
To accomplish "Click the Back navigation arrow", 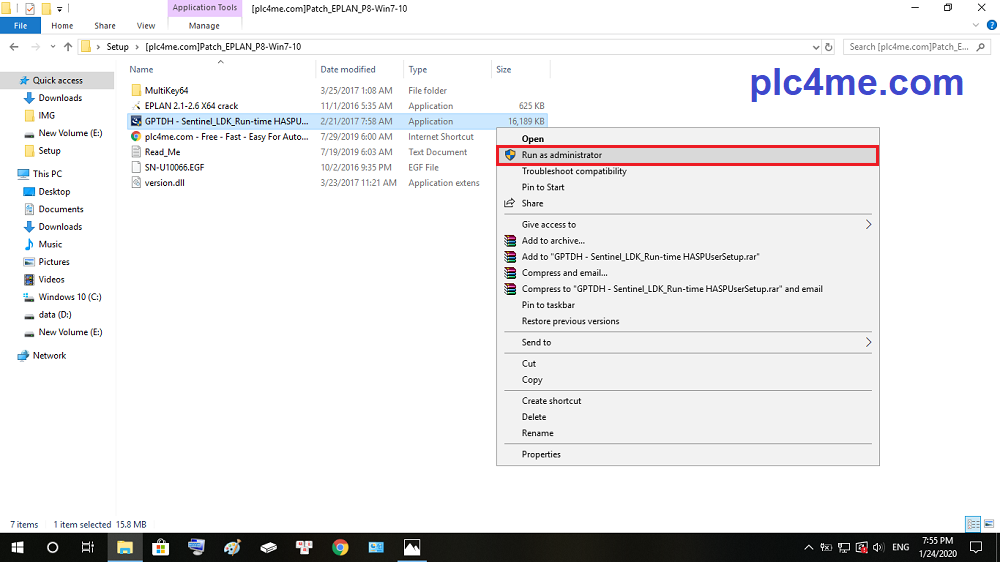I will tap(12, 46).
